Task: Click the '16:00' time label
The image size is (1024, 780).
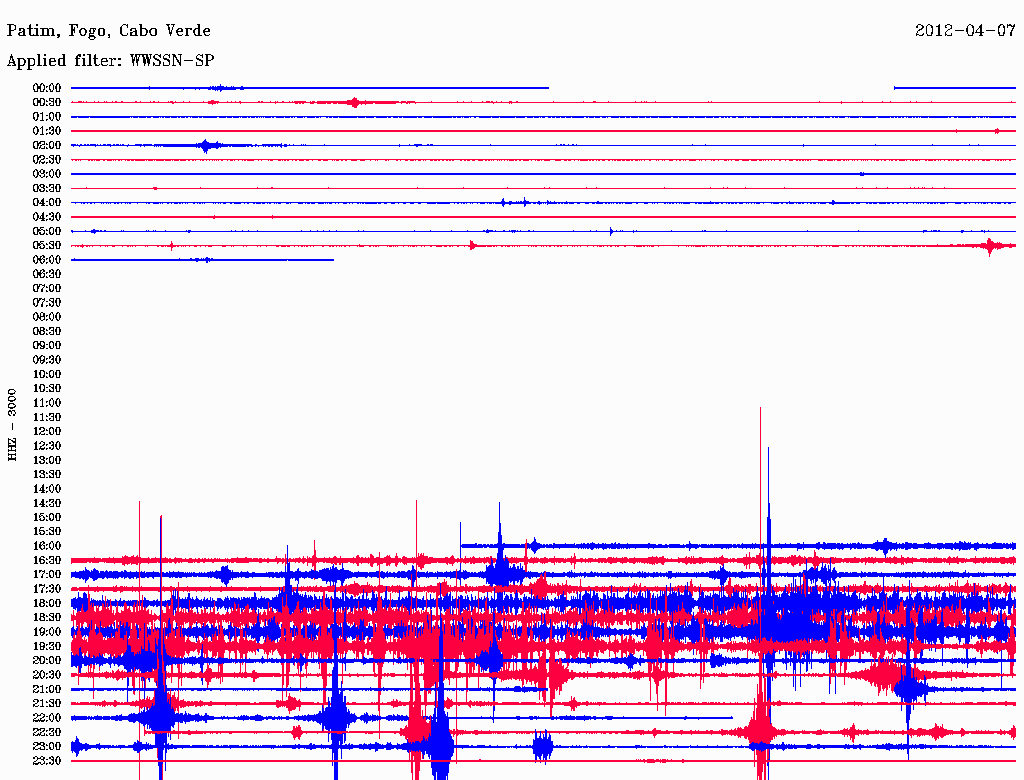Action: 47,546
